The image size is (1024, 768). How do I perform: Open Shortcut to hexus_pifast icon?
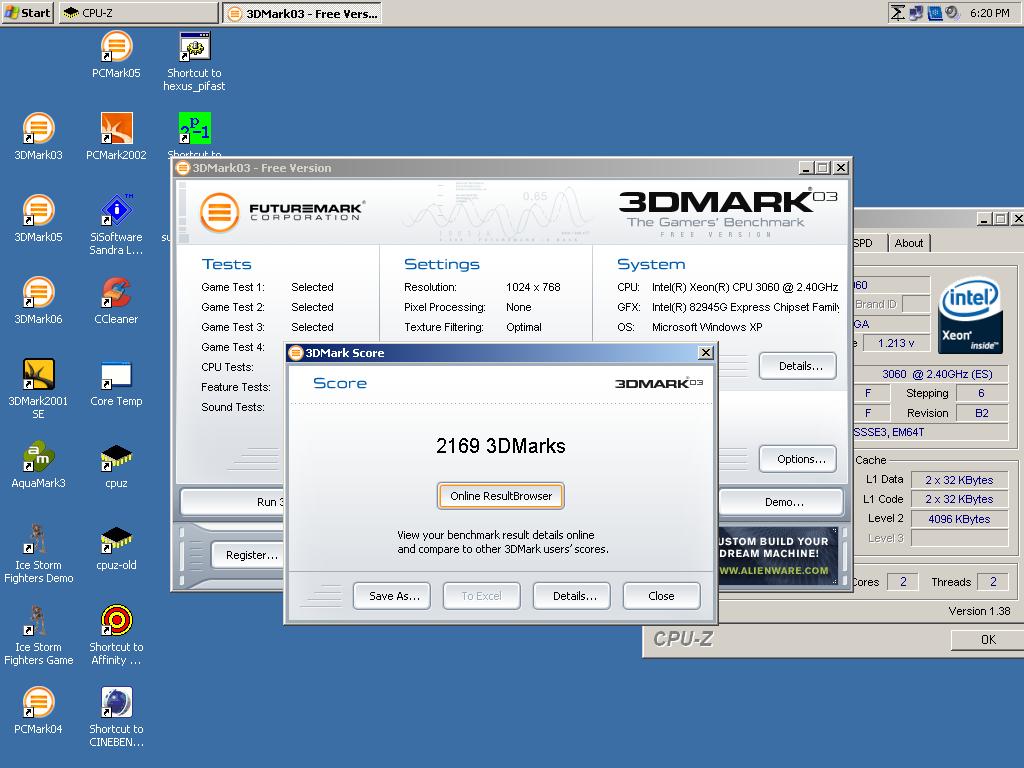[x=194, y=61]
